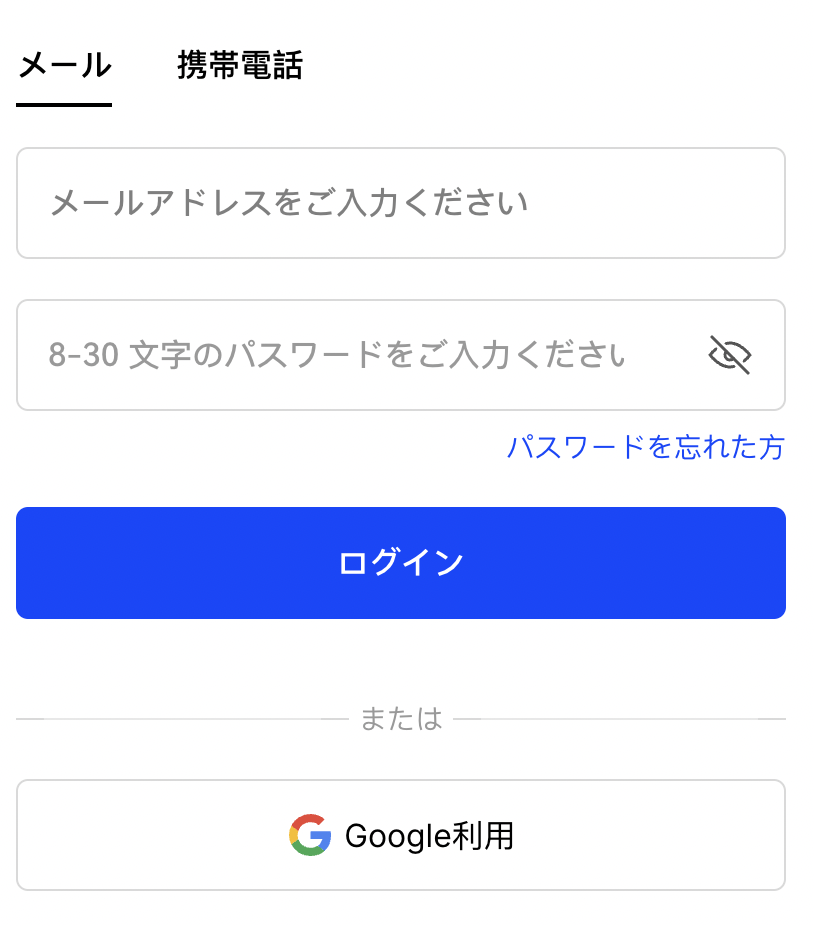Focus the メールアドレス input field
814x926 pixels.
pos(401,203)
